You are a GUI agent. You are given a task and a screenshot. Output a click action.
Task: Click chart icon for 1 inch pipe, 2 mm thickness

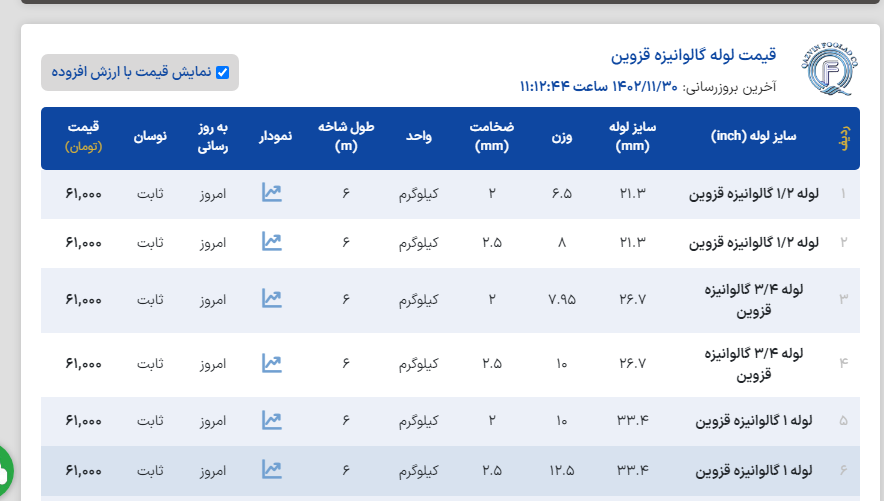271,420
